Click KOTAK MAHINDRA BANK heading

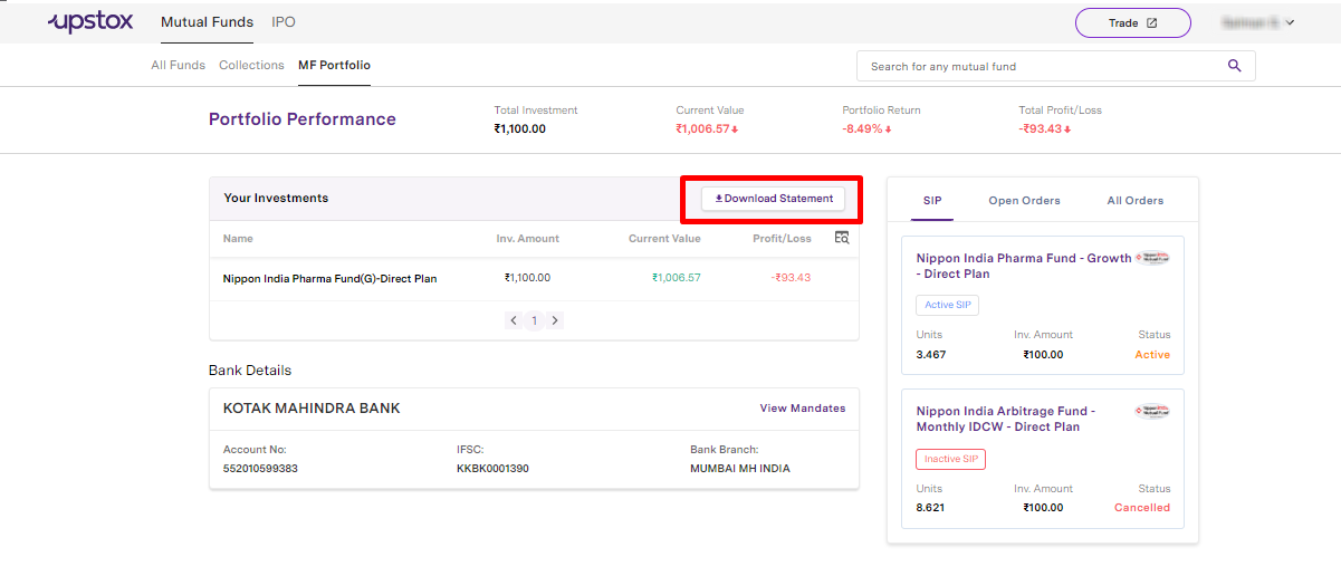pyautogui.click(x=311, y=408)
